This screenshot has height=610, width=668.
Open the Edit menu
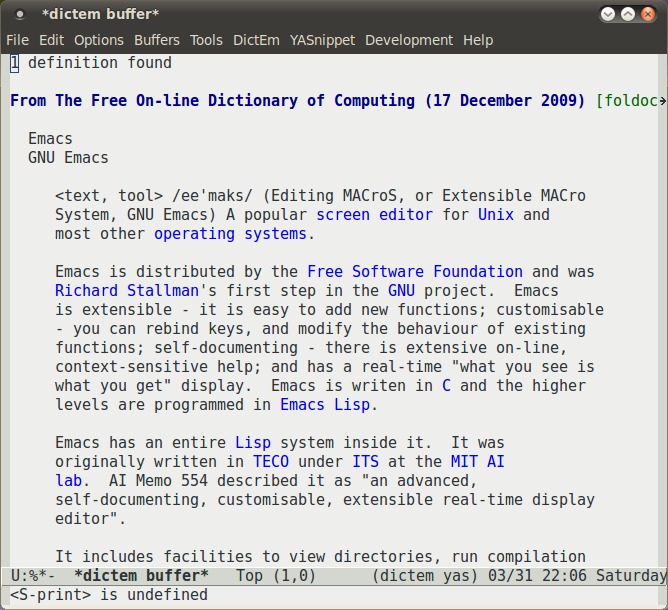point(51,40)
